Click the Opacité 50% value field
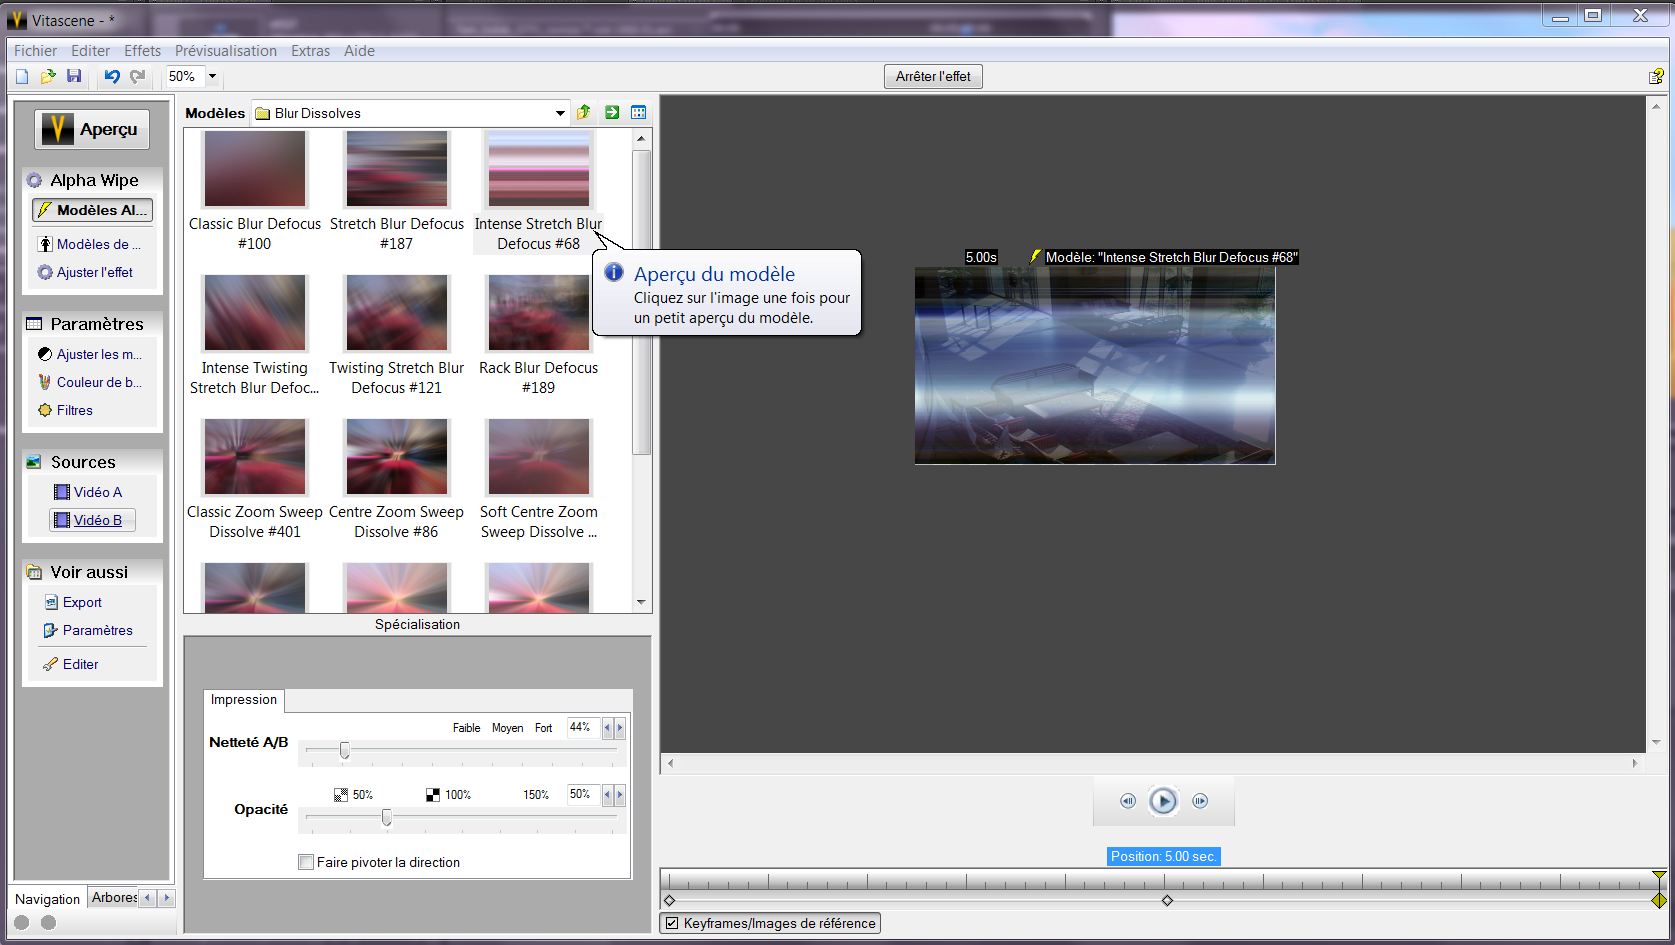This screenshot has width=1675, height=945. click(582, 794)
